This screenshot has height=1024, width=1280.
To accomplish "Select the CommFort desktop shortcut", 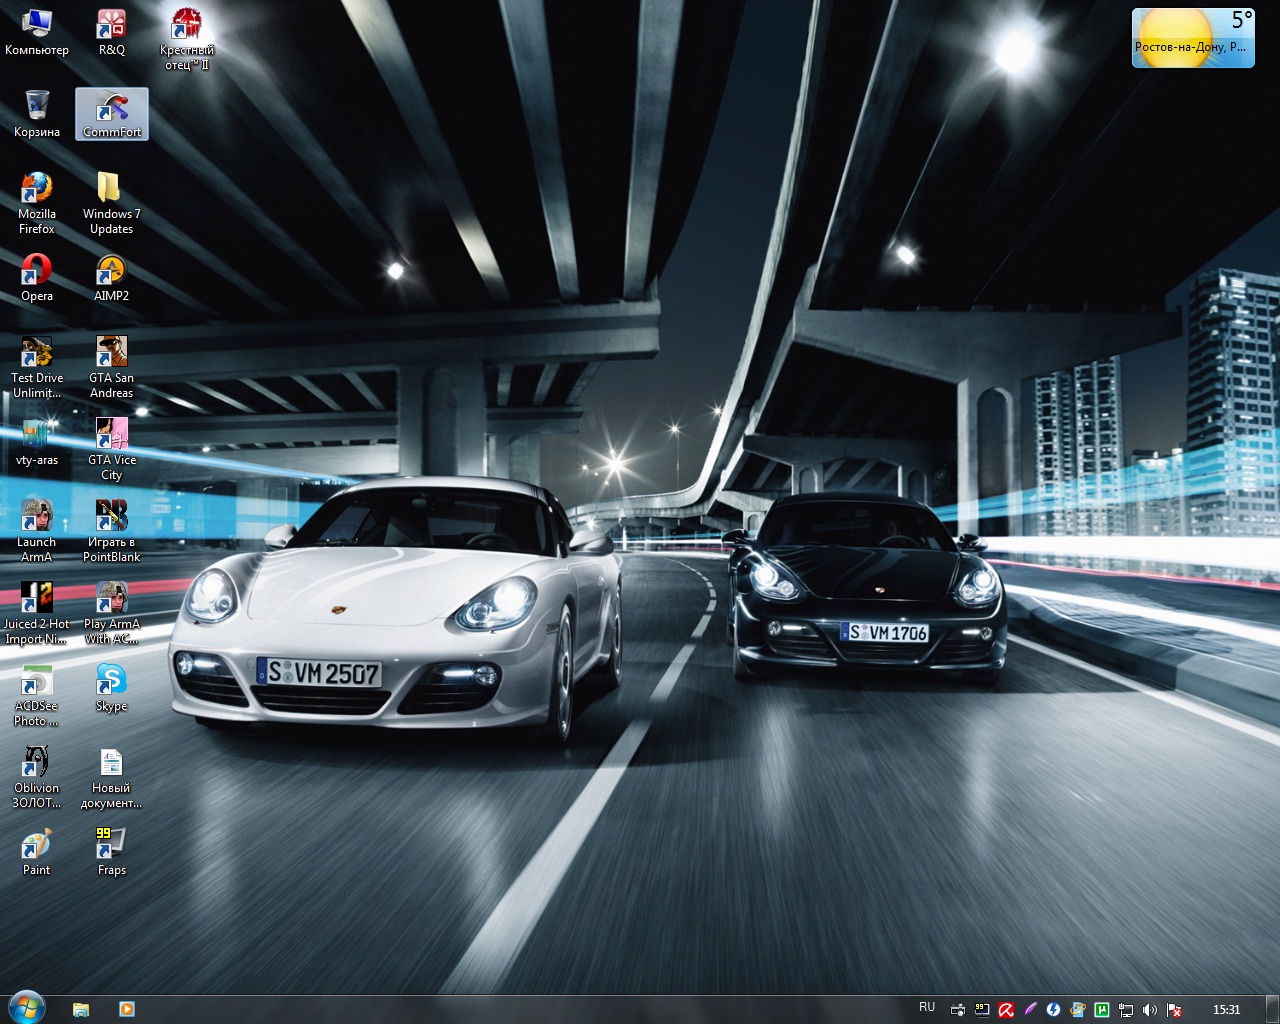I will (112, 114).
